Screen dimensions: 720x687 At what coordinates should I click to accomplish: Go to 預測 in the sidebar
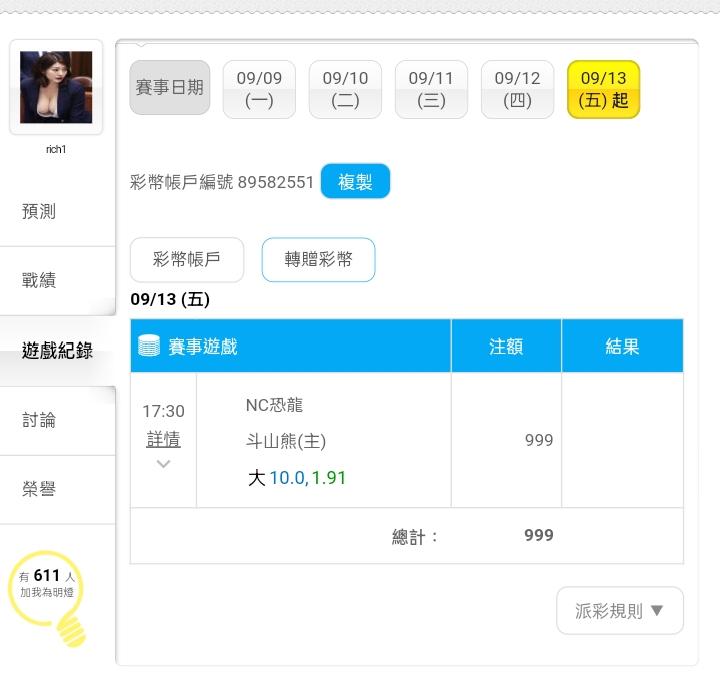coord(39,212)
